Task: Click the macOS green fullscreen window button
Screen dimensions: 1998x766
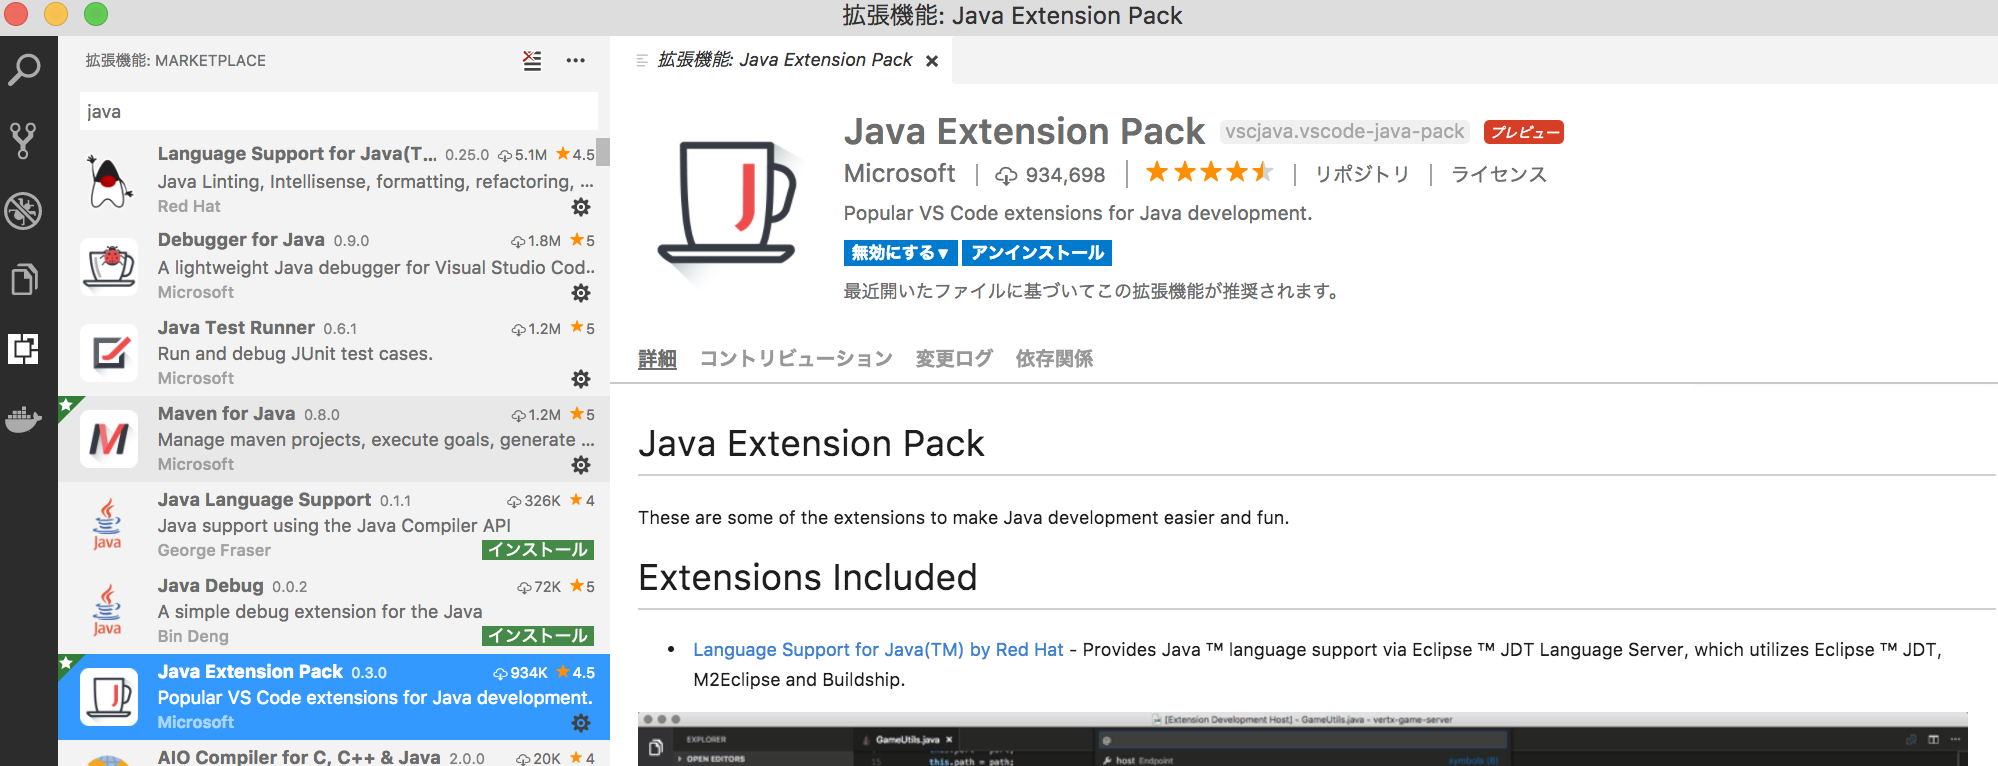Action: (x=95, y=14)
